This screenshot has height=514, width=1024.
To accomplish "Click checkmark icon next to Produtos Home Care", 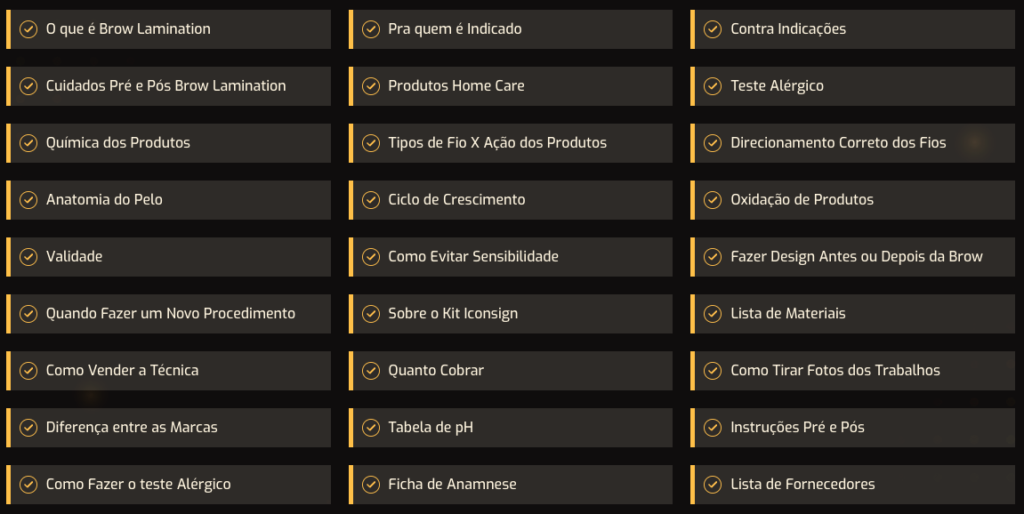I will click(x=371, y=86).
